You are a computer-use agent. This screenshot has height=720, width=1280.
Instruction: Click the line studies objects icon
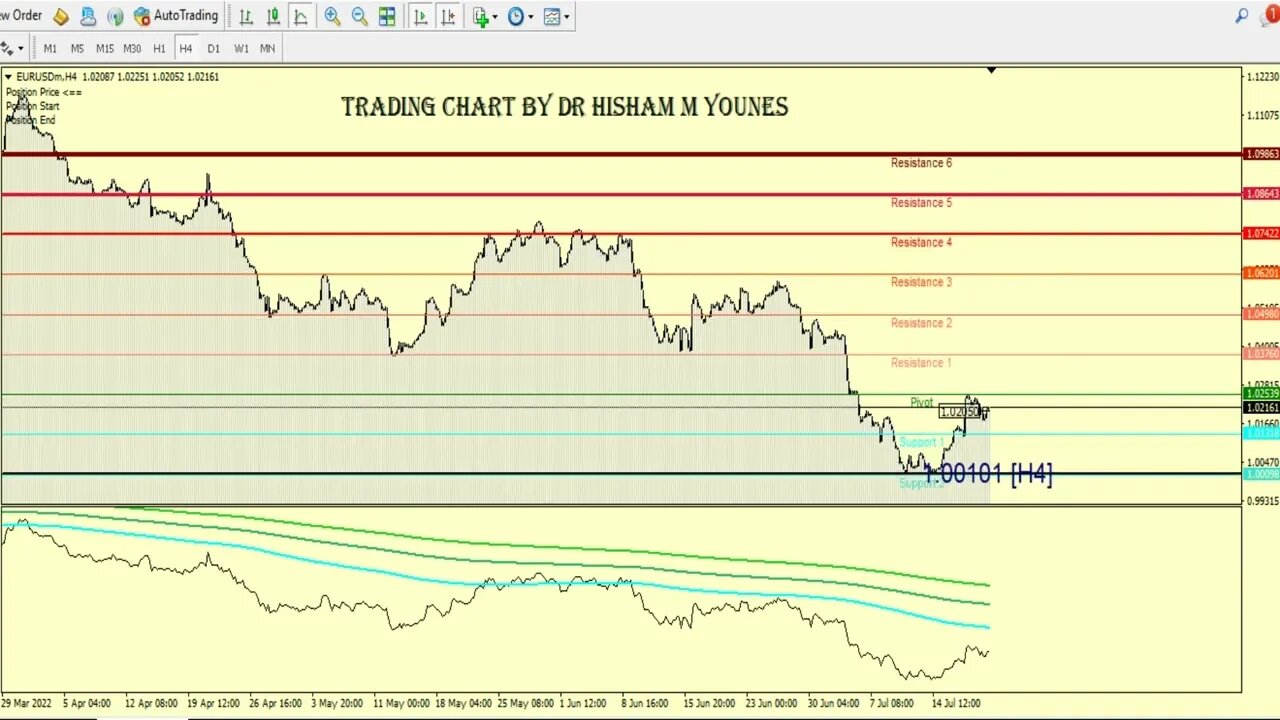point(8,48)
